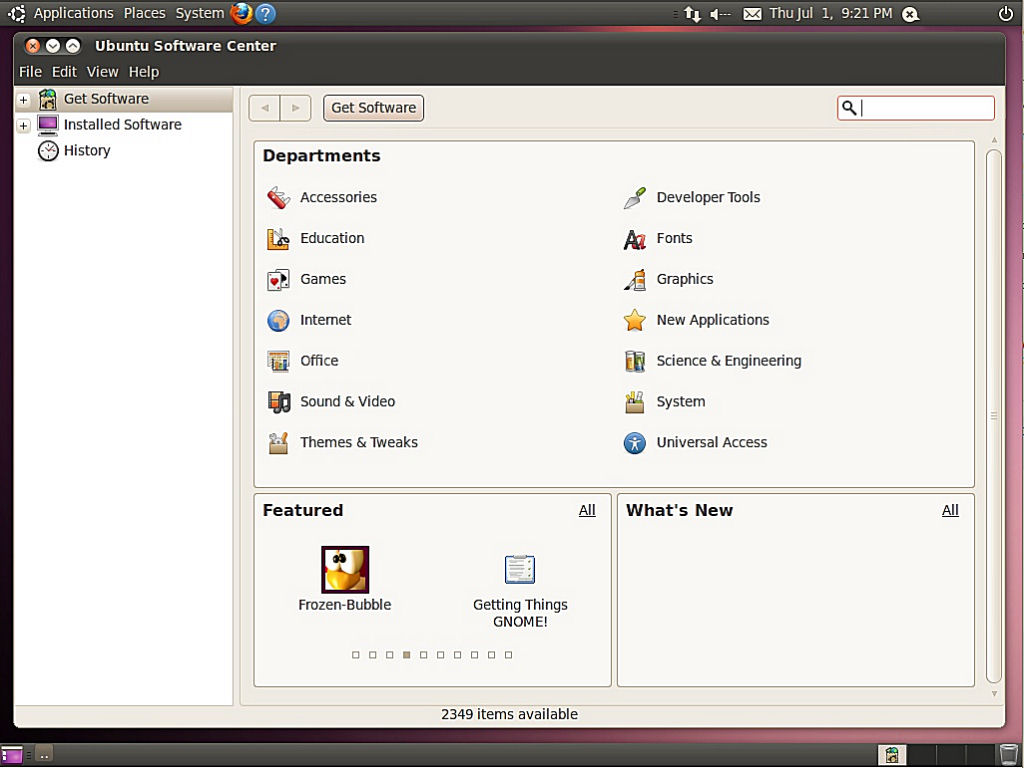
Task: Click the Get Software breadcrumb button
Action: (x=373, y=108)
